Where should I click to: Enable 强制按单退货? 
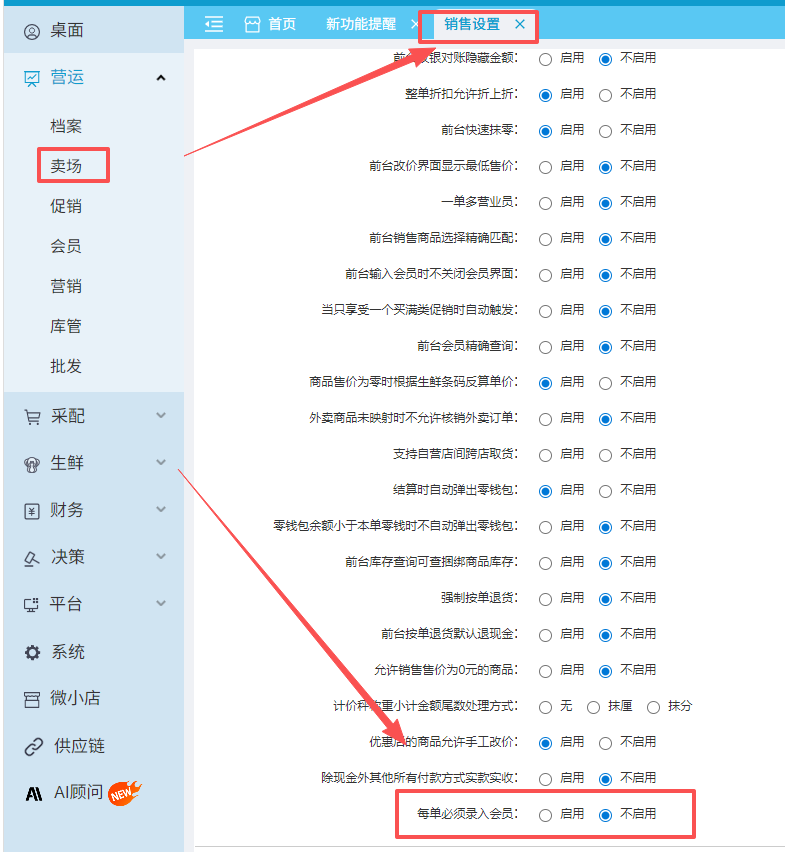pyautogui.click(x=545, y=599)
